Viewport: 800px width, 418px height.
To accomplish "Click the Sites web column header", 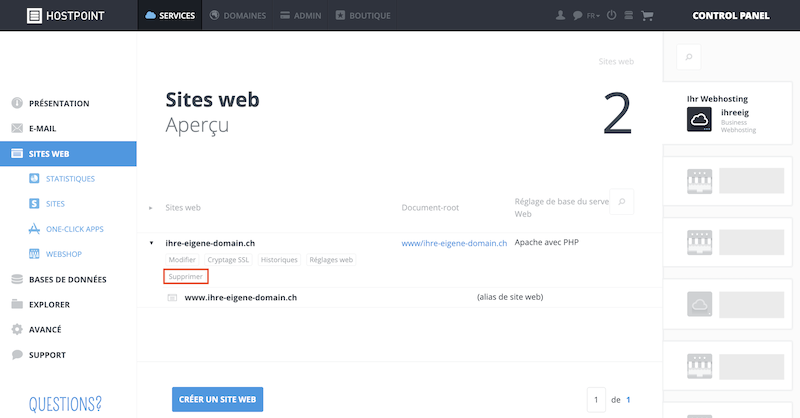I will 183,208.
